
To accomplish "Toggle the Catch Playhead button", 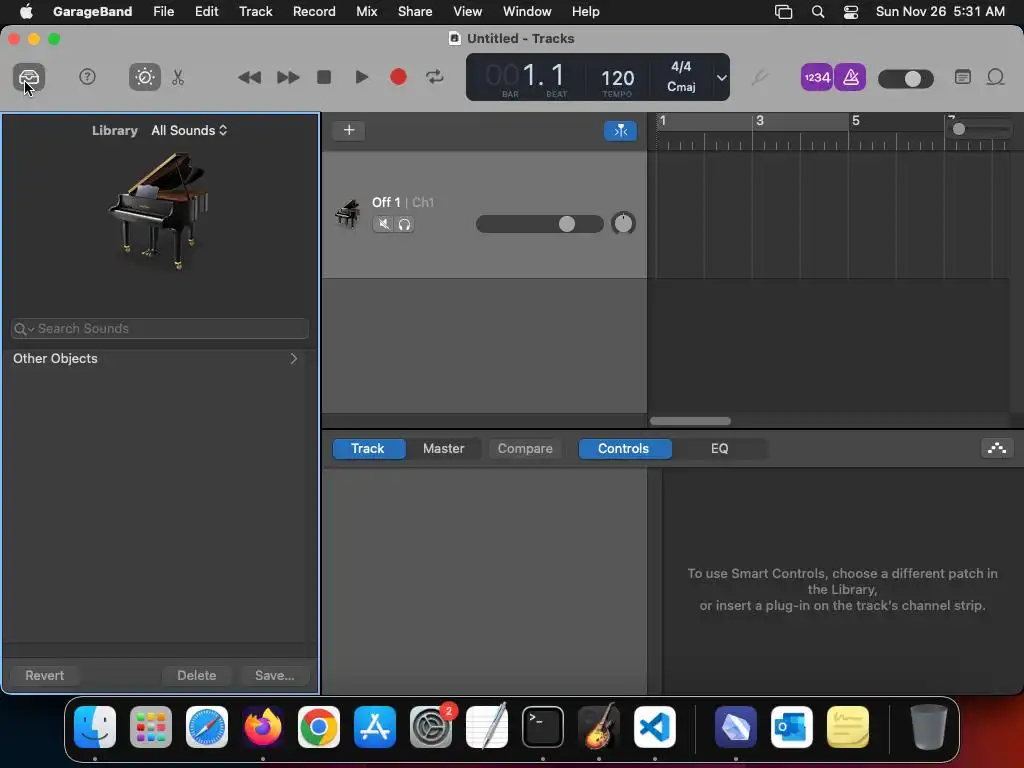I will click(x=620, y=131).
